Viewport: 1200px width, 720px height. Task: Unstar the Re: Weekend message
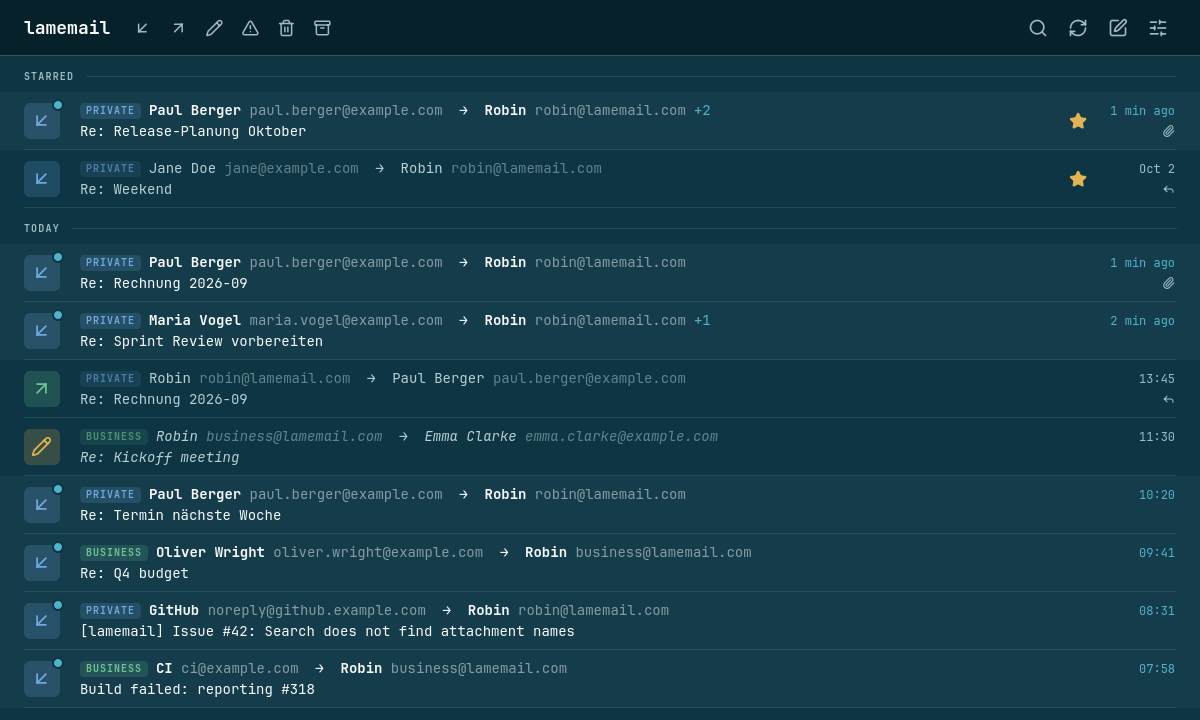(1078, 179)
